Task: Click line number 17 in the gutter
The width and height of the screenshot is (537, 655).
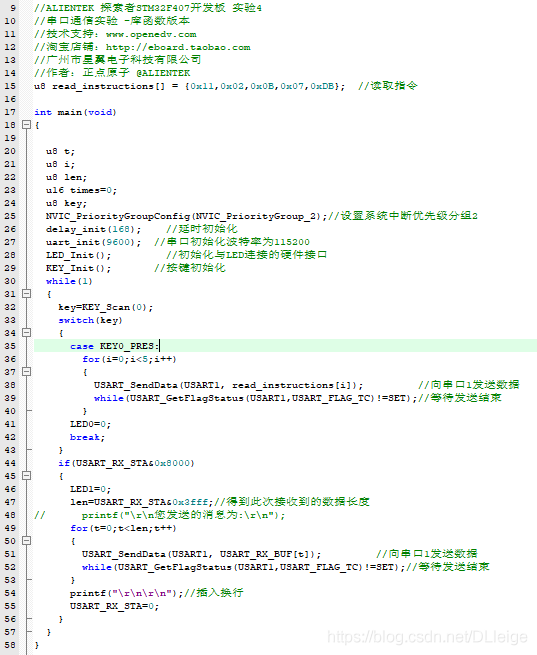Action: (10, 112)
